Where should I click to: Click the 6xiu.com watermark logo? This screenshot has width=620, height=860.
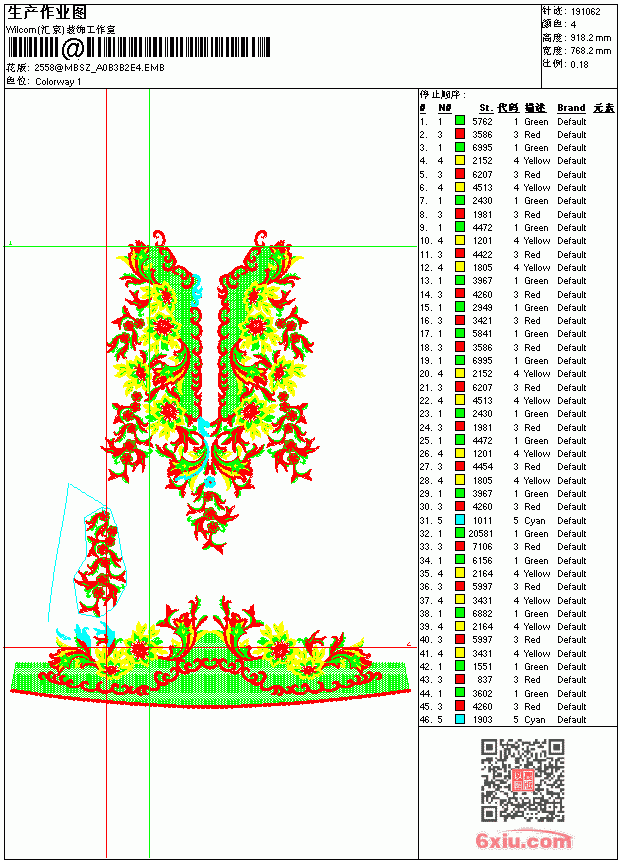(523, 840)
